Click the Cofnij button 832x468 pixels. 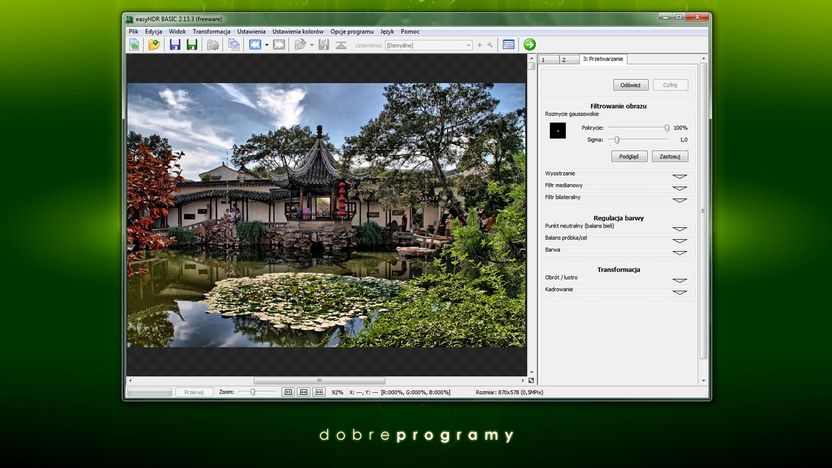pos(670,85)
